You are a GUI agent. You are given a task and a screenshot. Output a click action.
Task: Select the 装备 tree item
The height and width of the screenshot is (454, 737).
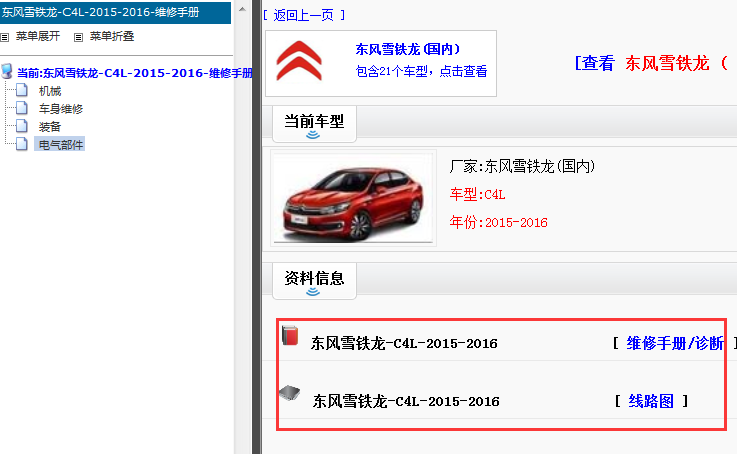click(x=50, y=127)
